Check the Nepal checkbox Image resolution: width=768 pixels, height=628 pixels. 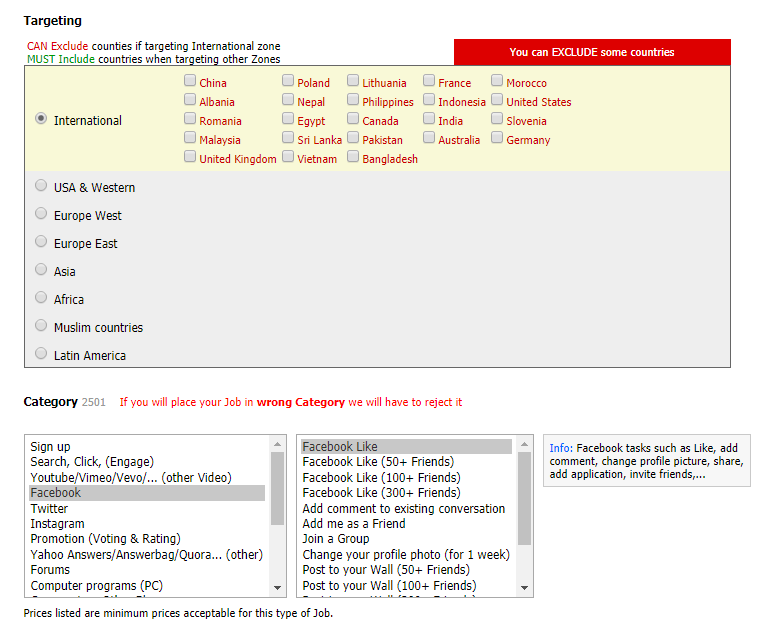pyautogui.click(x=288, y=99)
